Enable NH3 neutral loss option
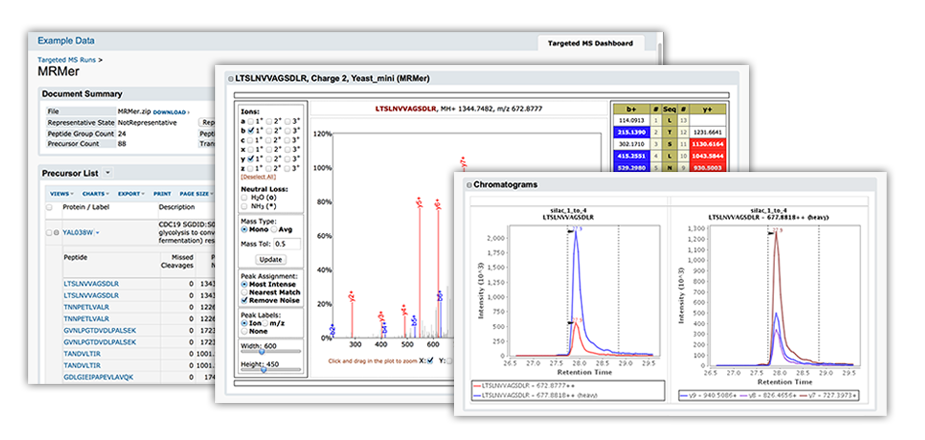This screenshot has height=440, width=925. point(244,206)
